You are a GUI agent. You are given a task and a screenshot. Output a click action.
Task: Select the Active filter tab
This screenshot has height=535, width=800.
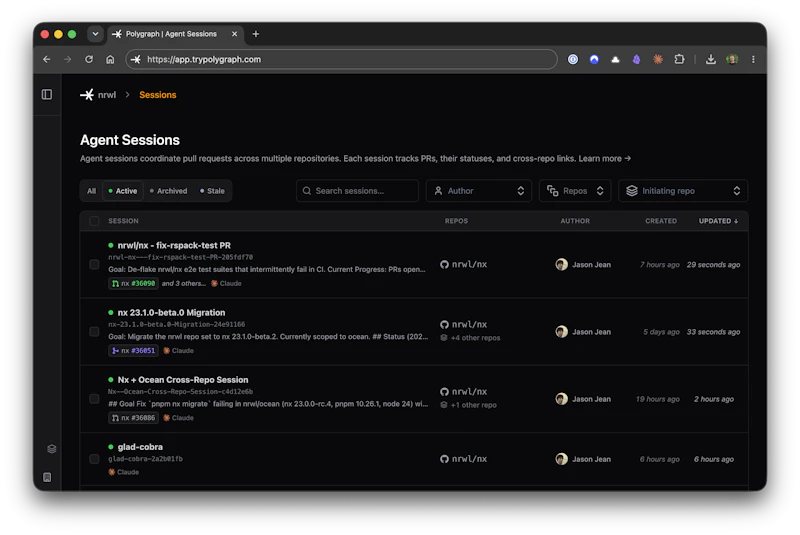122,191
